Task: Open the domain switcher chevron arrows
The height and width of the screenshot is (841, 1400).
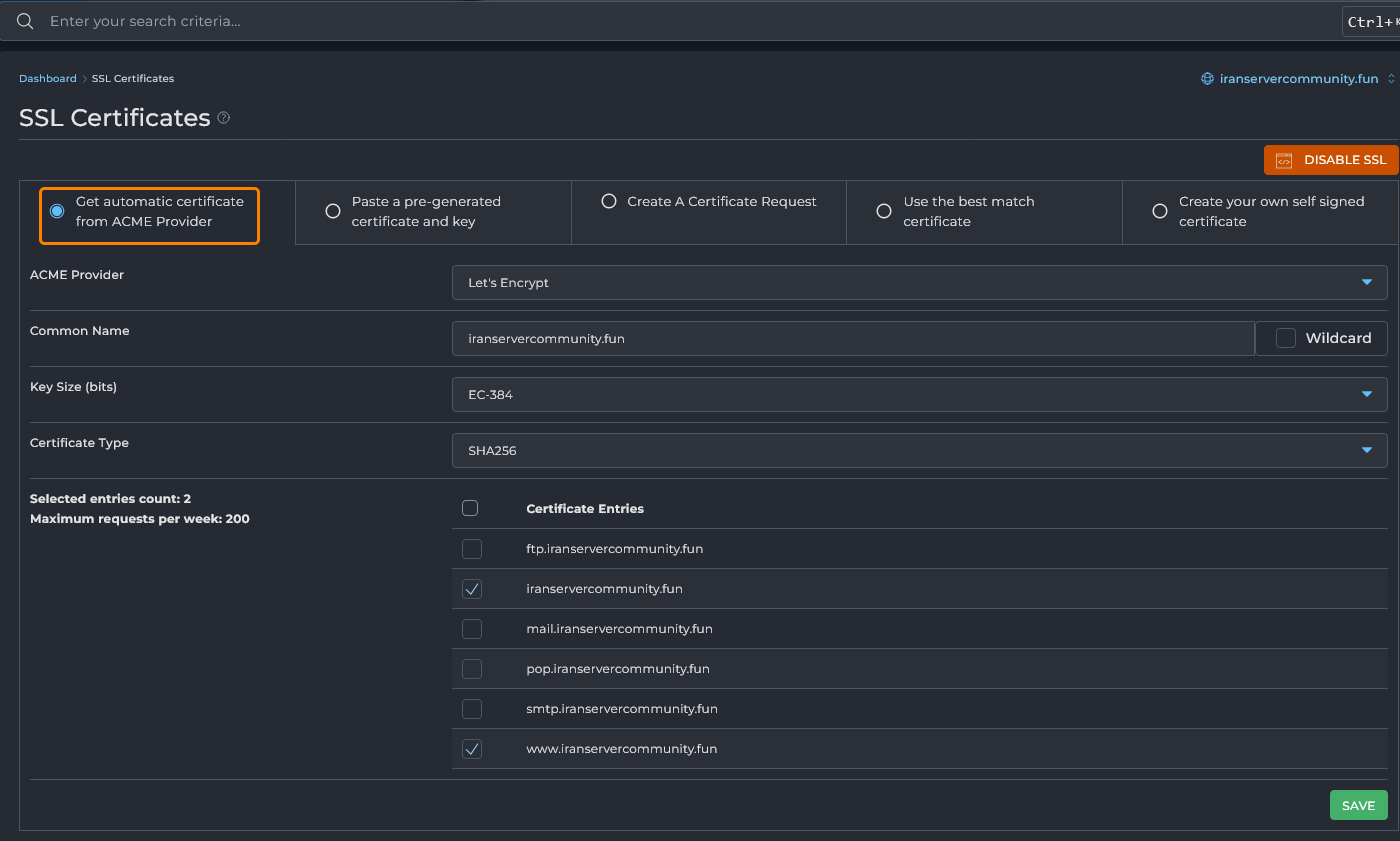Action: point(1391,79)
